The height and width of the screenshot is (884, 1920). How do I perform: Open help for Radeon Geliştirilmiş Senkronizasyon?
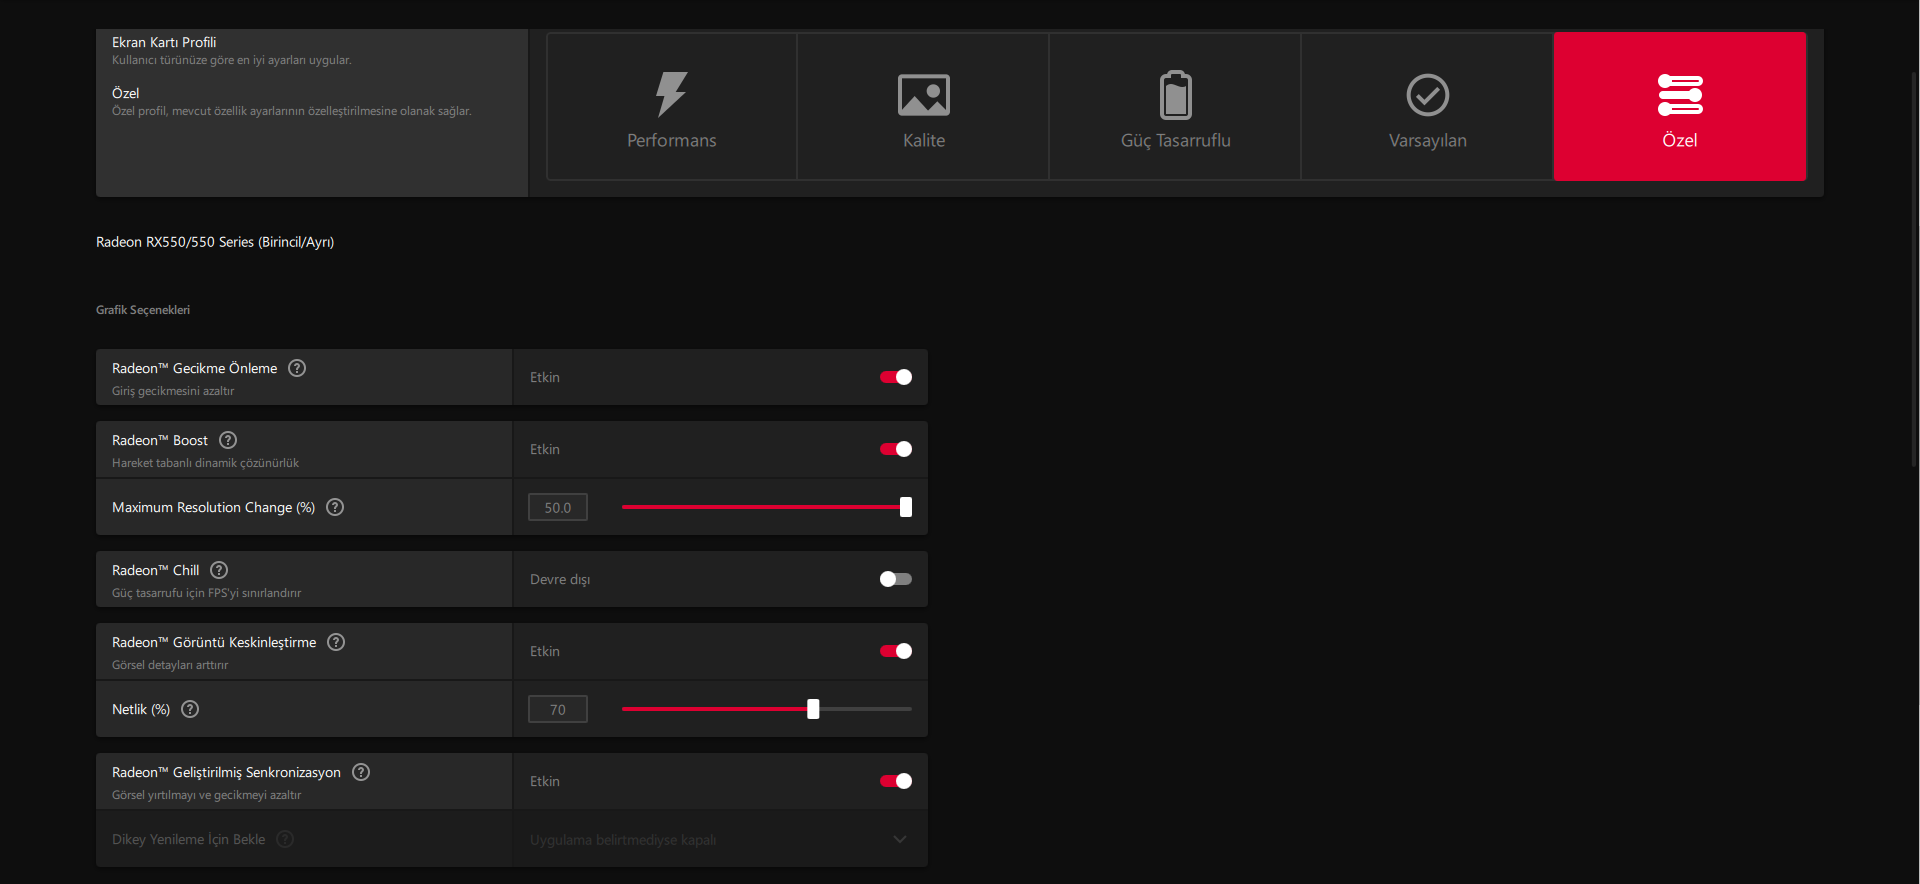(361, 772)
